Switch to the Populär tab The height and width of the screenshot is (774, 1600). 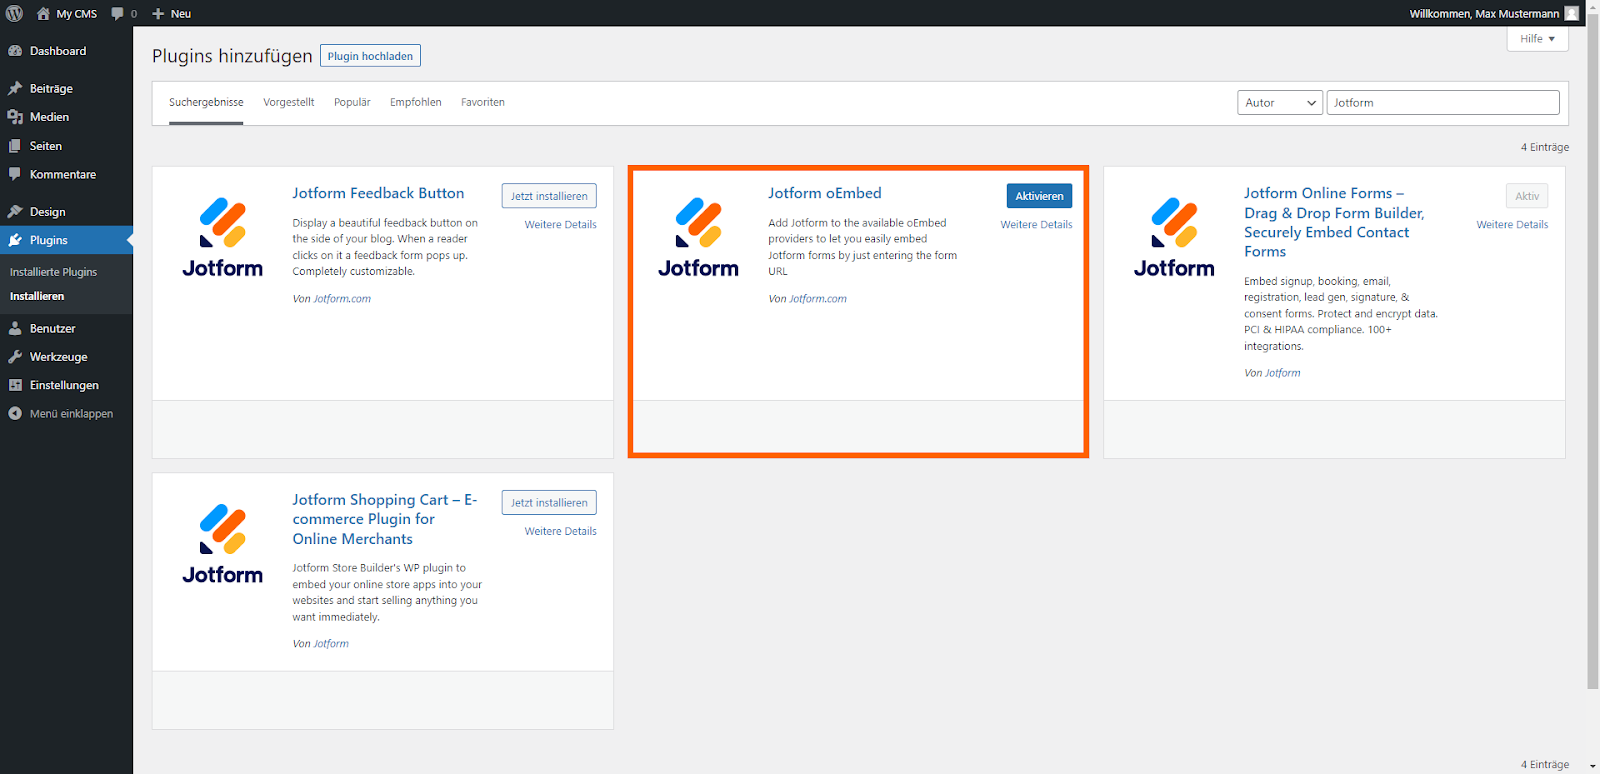[352, 102]
